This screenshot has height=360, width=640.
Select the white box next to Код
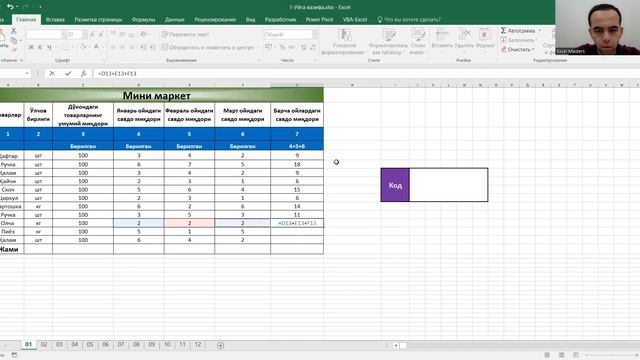pyautogui.click(x=449, y=185)
